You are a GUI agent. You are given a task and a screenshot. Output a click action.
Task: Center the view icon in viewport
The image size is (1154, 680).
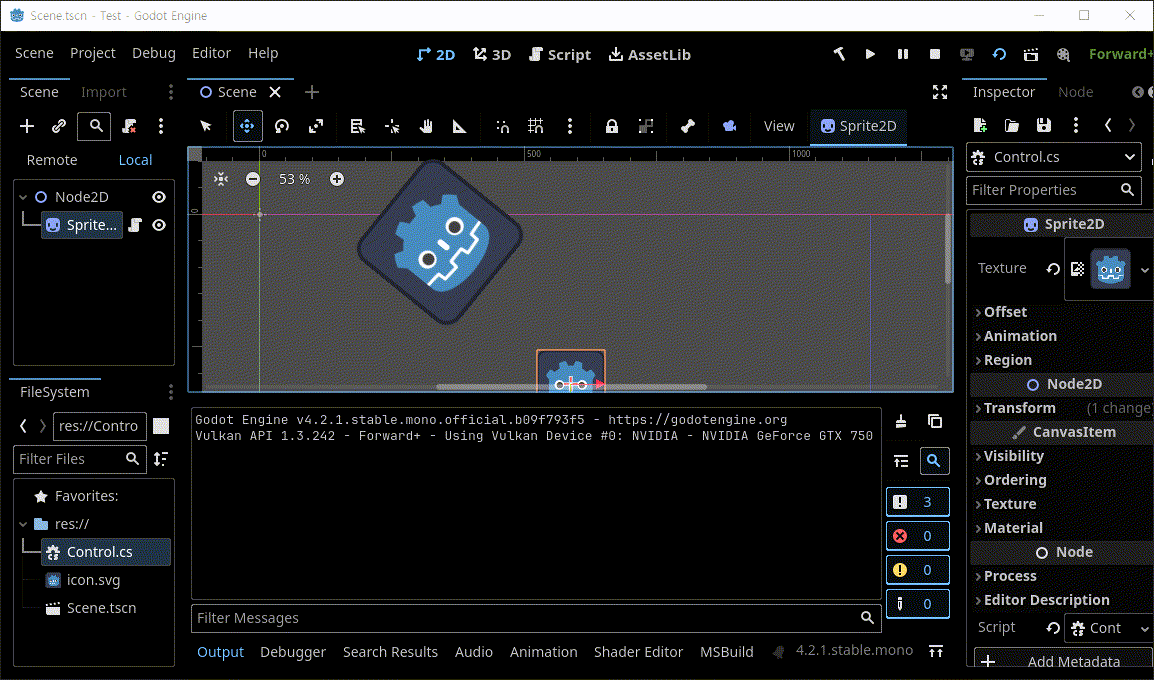[x=221, y=179]
